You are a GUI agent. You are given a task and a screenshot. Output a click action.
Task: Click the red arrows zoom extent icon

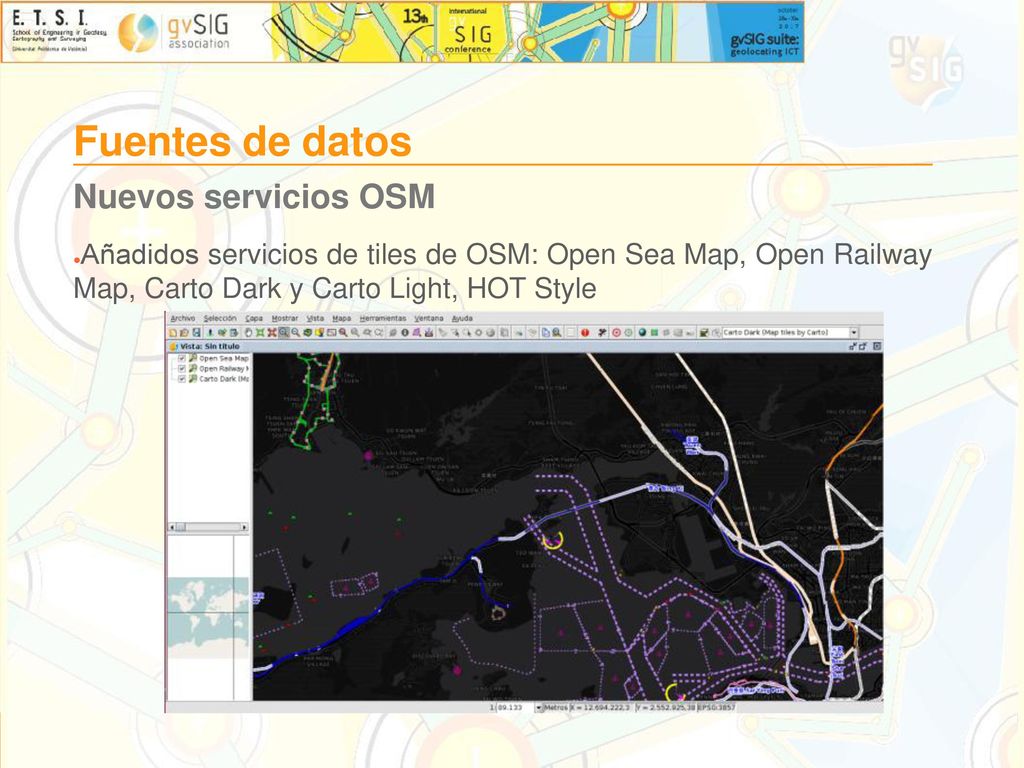click(272, 333)
